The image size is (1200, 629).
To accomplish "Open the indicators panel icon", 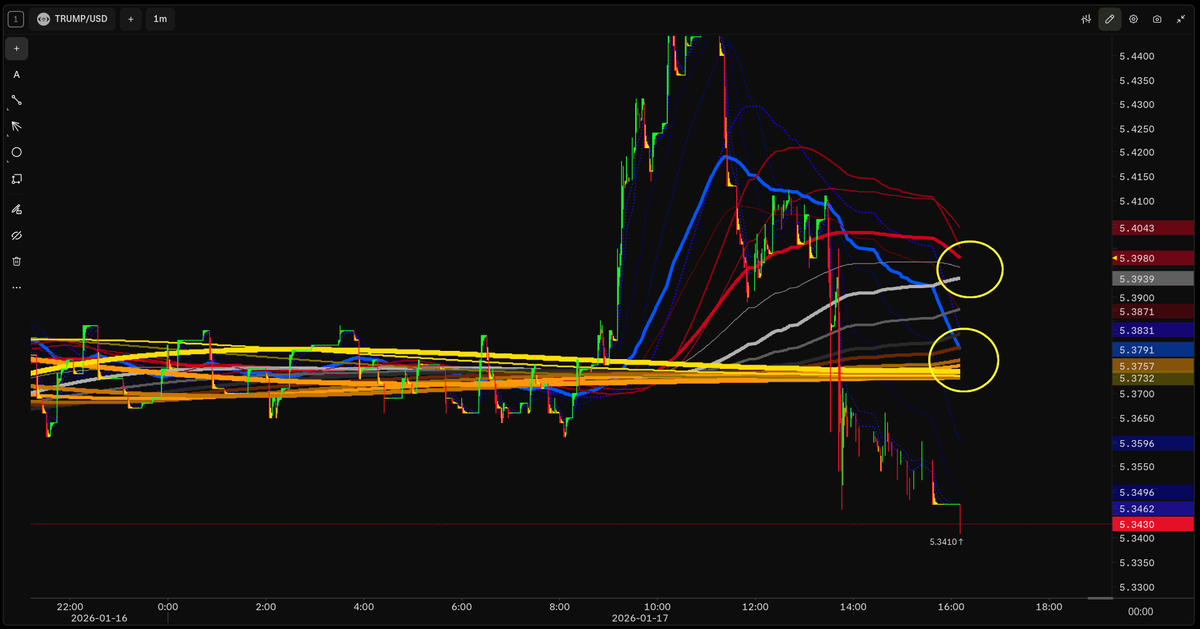I will (x=1086, y=19).
